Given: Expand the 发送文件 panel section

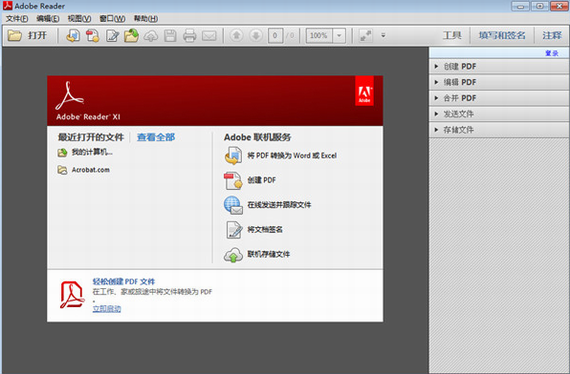Looking at the screenshot, I should tap(499, 114).
